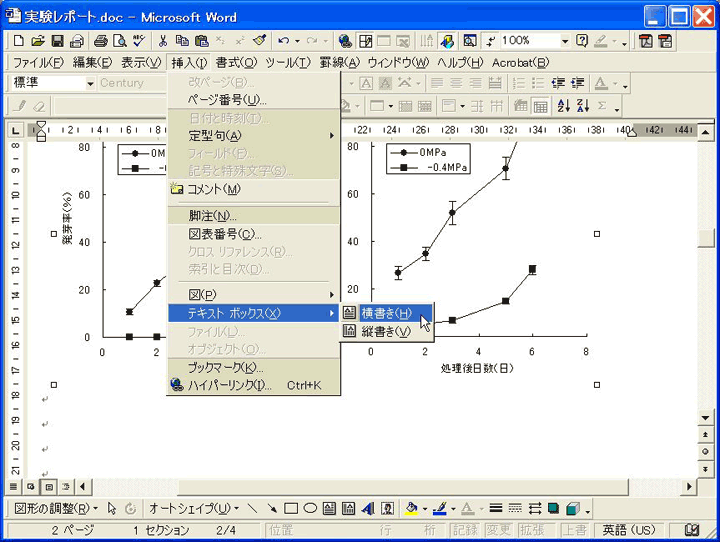Click the Save icon in the toolbar
Image resolution: width=720 pixels, height=542 pixels.
coord(58,41)
